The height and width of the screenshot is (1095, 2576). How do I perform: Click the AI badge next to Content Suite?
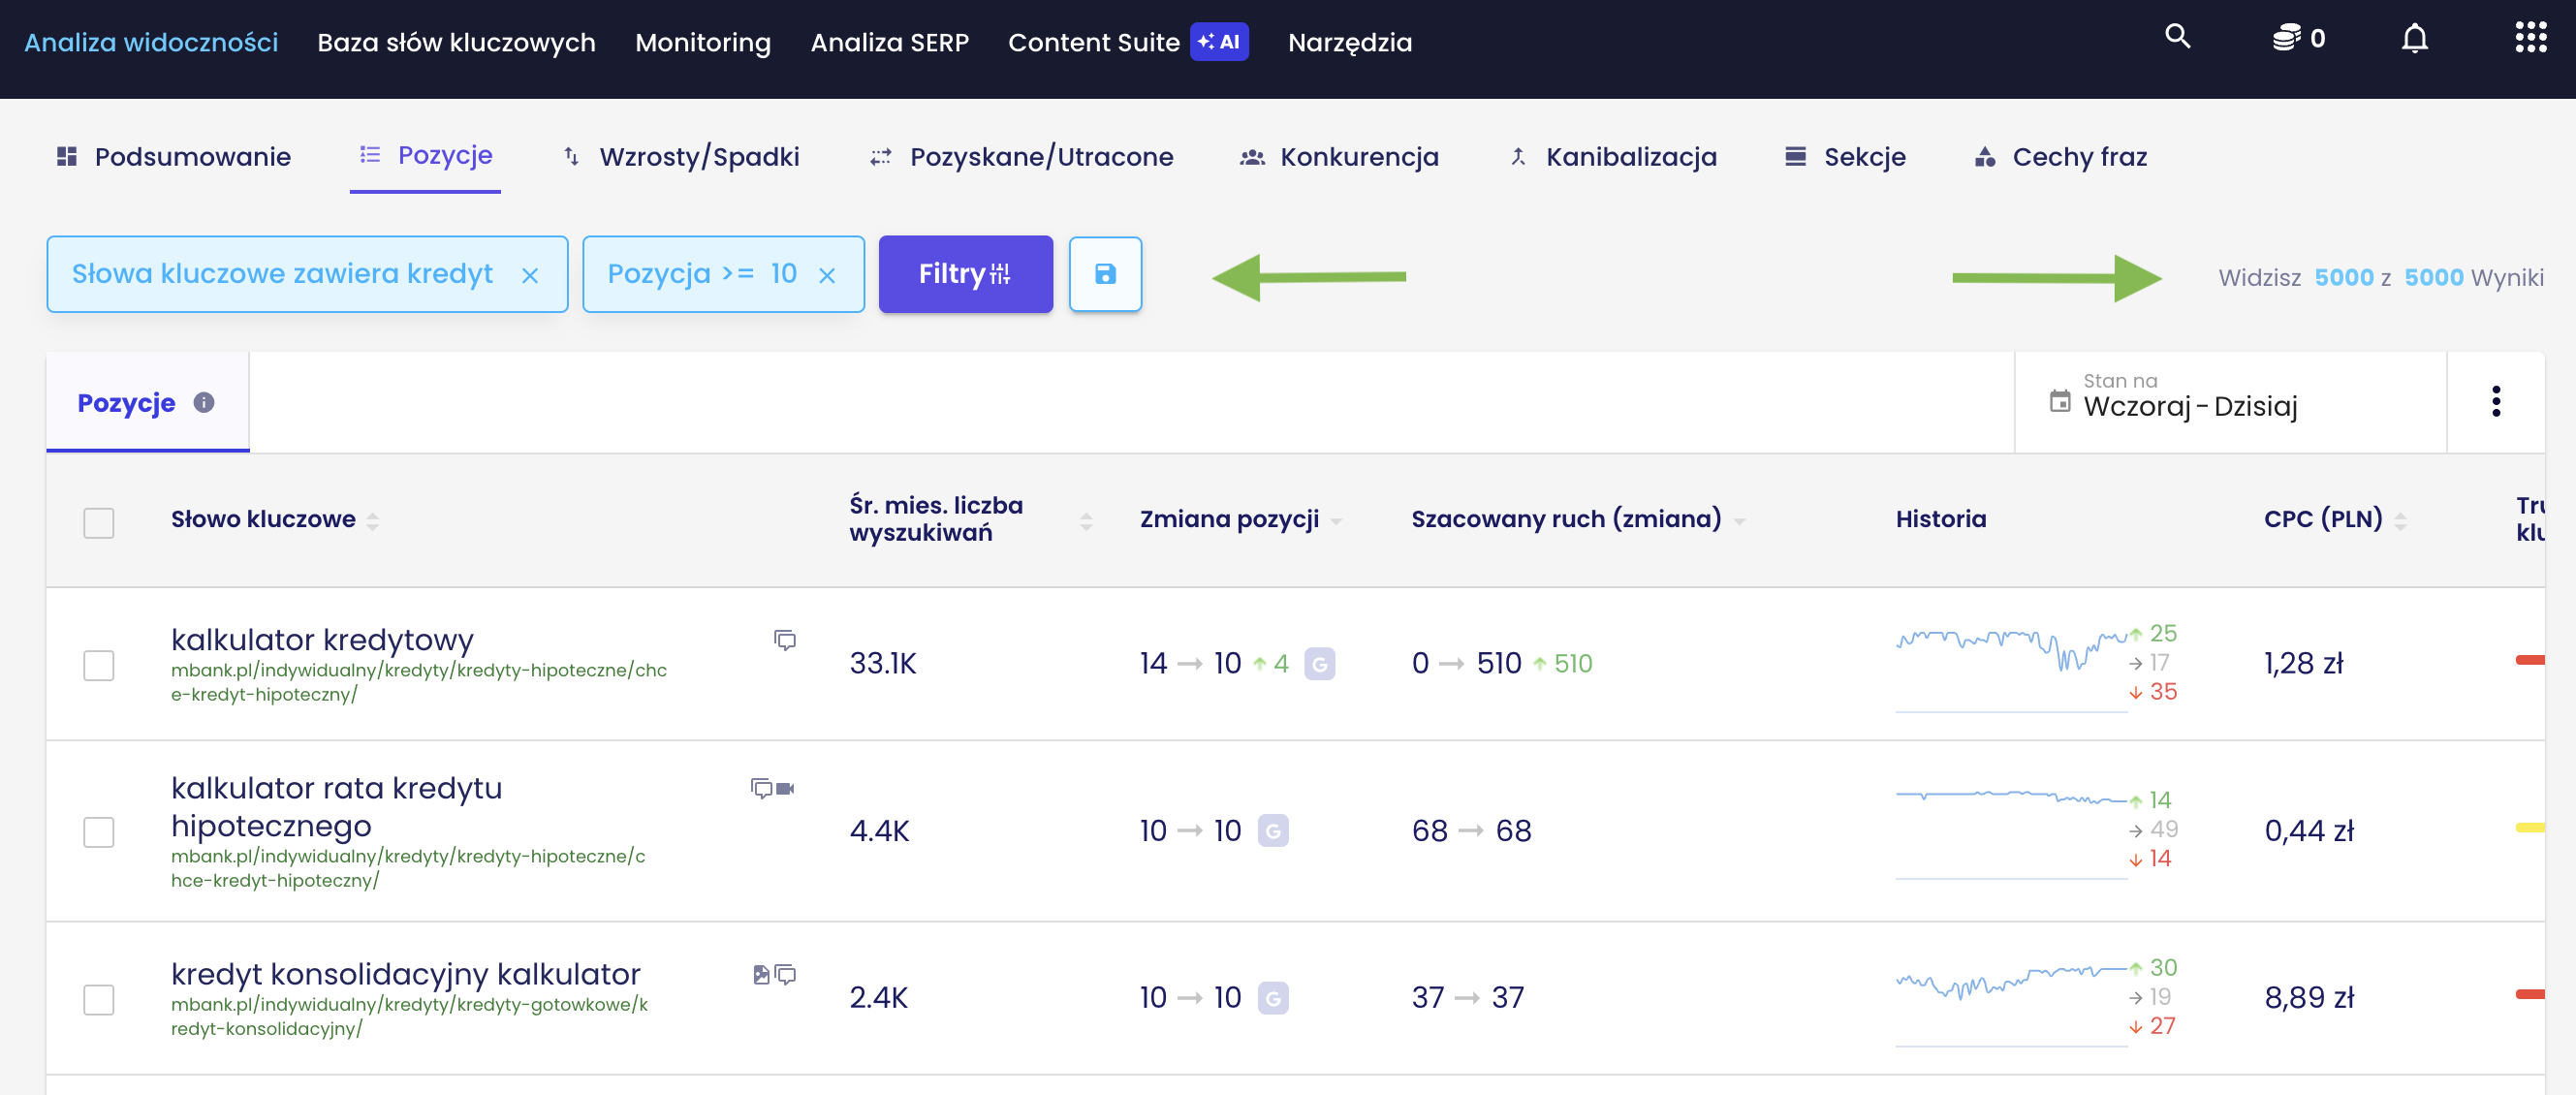(x=1218, y=42)
